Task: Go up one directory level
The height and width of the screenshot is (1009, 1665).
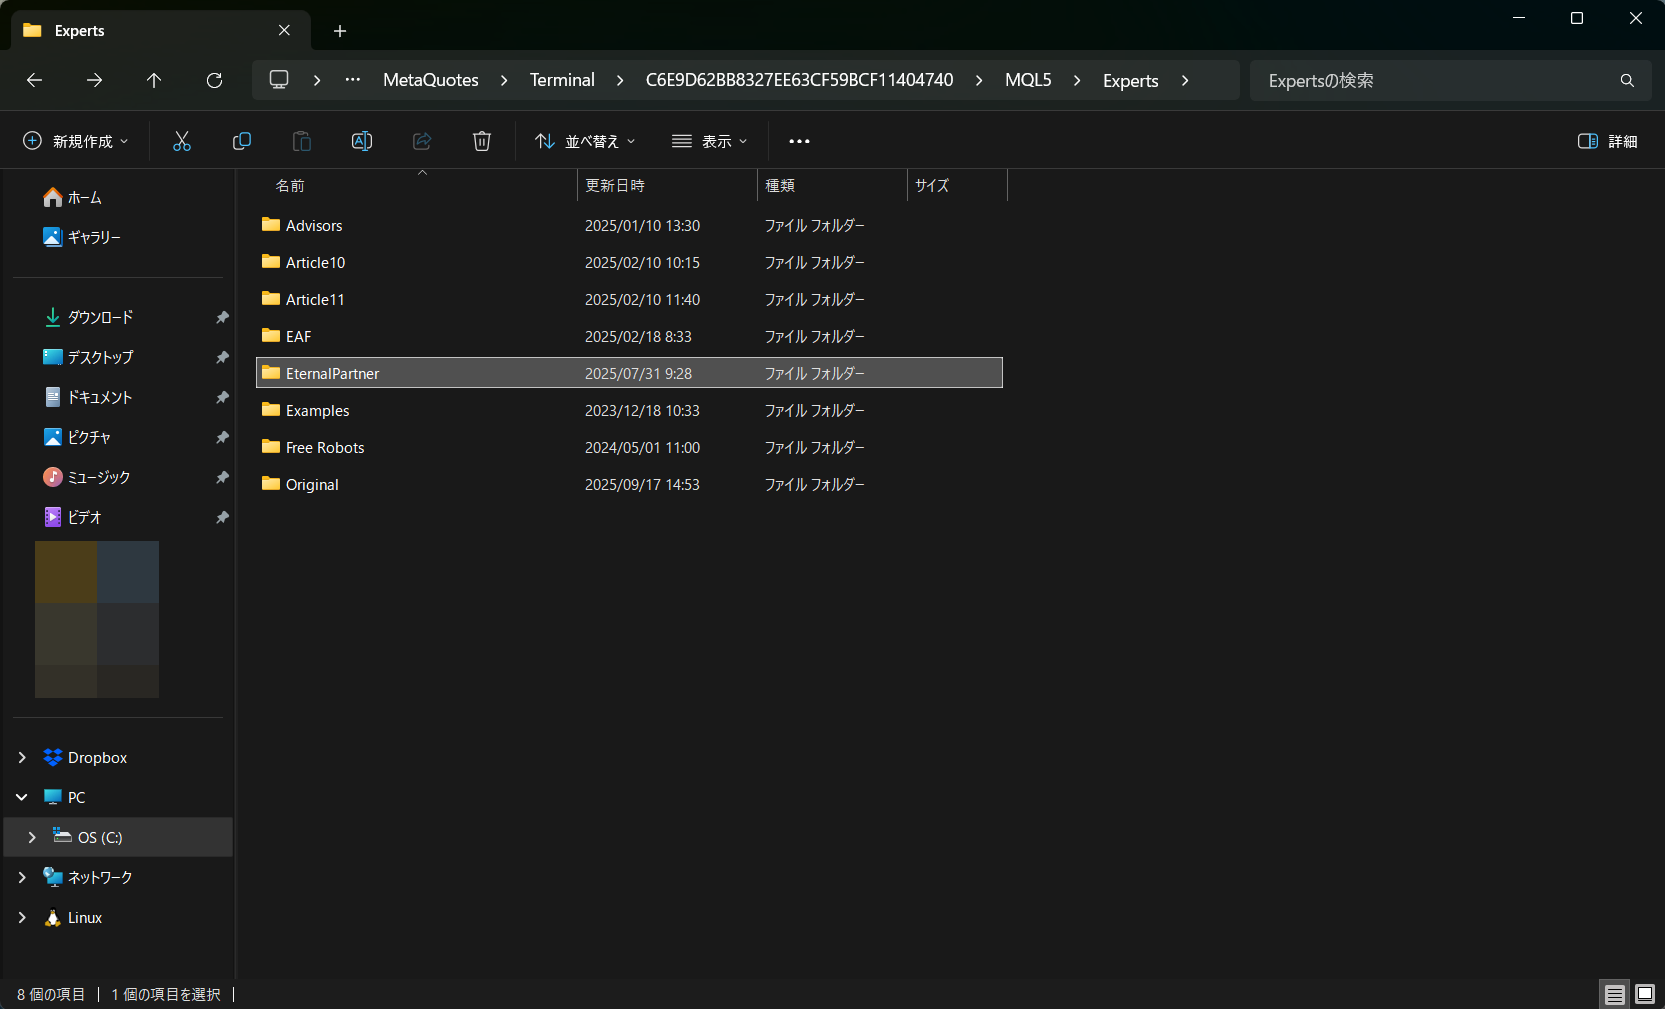Action: tap(154, 80)
